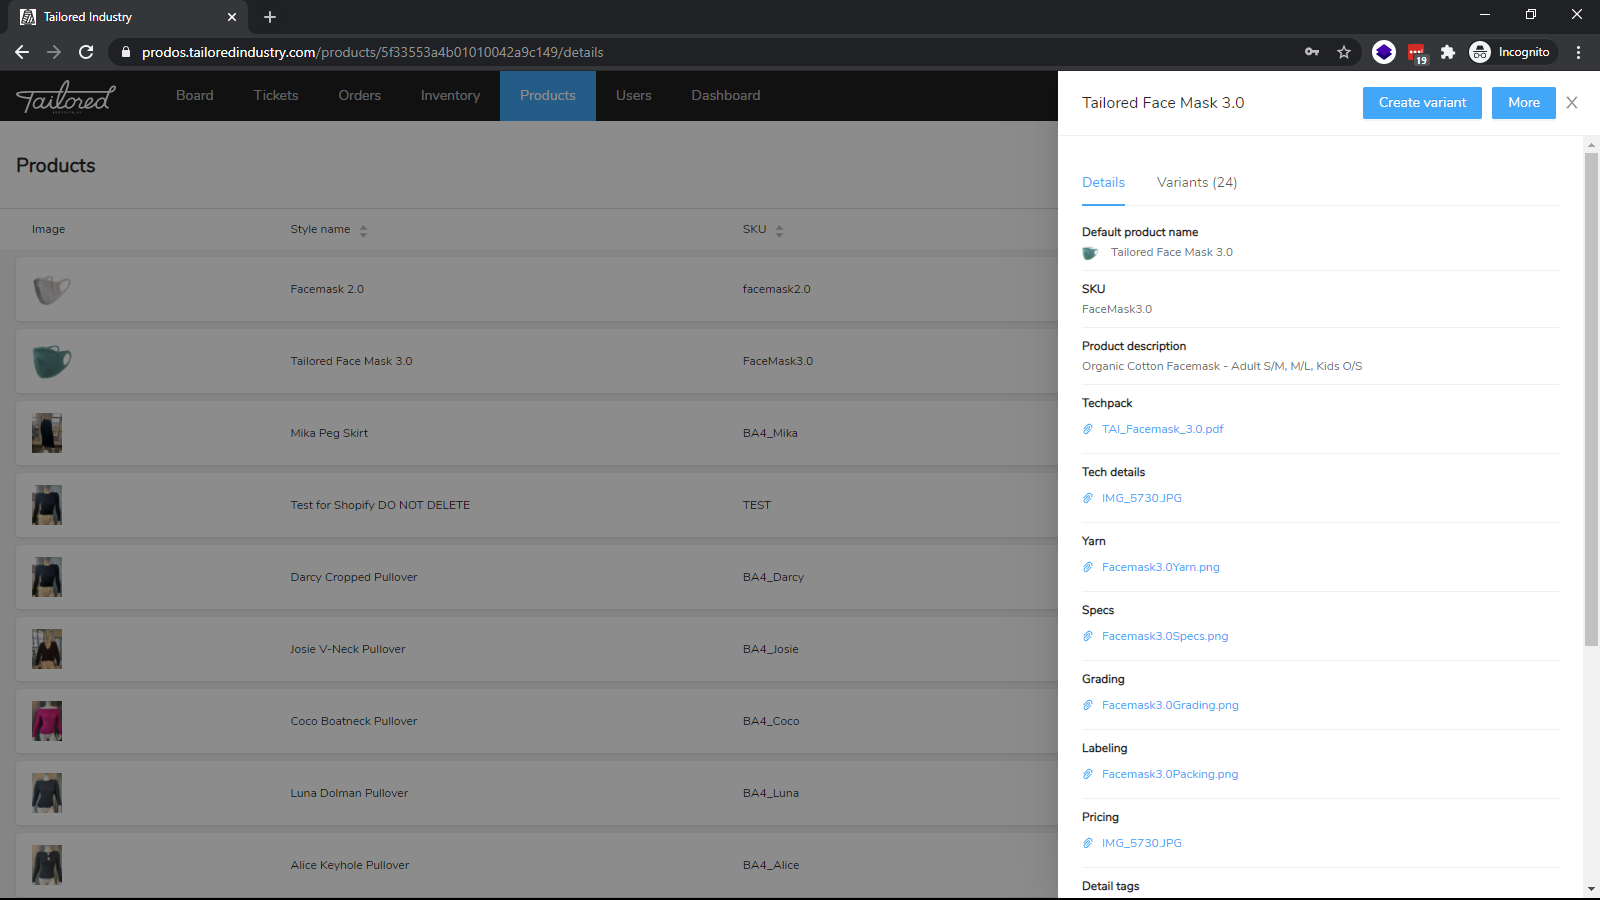Open the browser extensions puzzle icon
The image size is (1600, 900).
pos(1447,52)
